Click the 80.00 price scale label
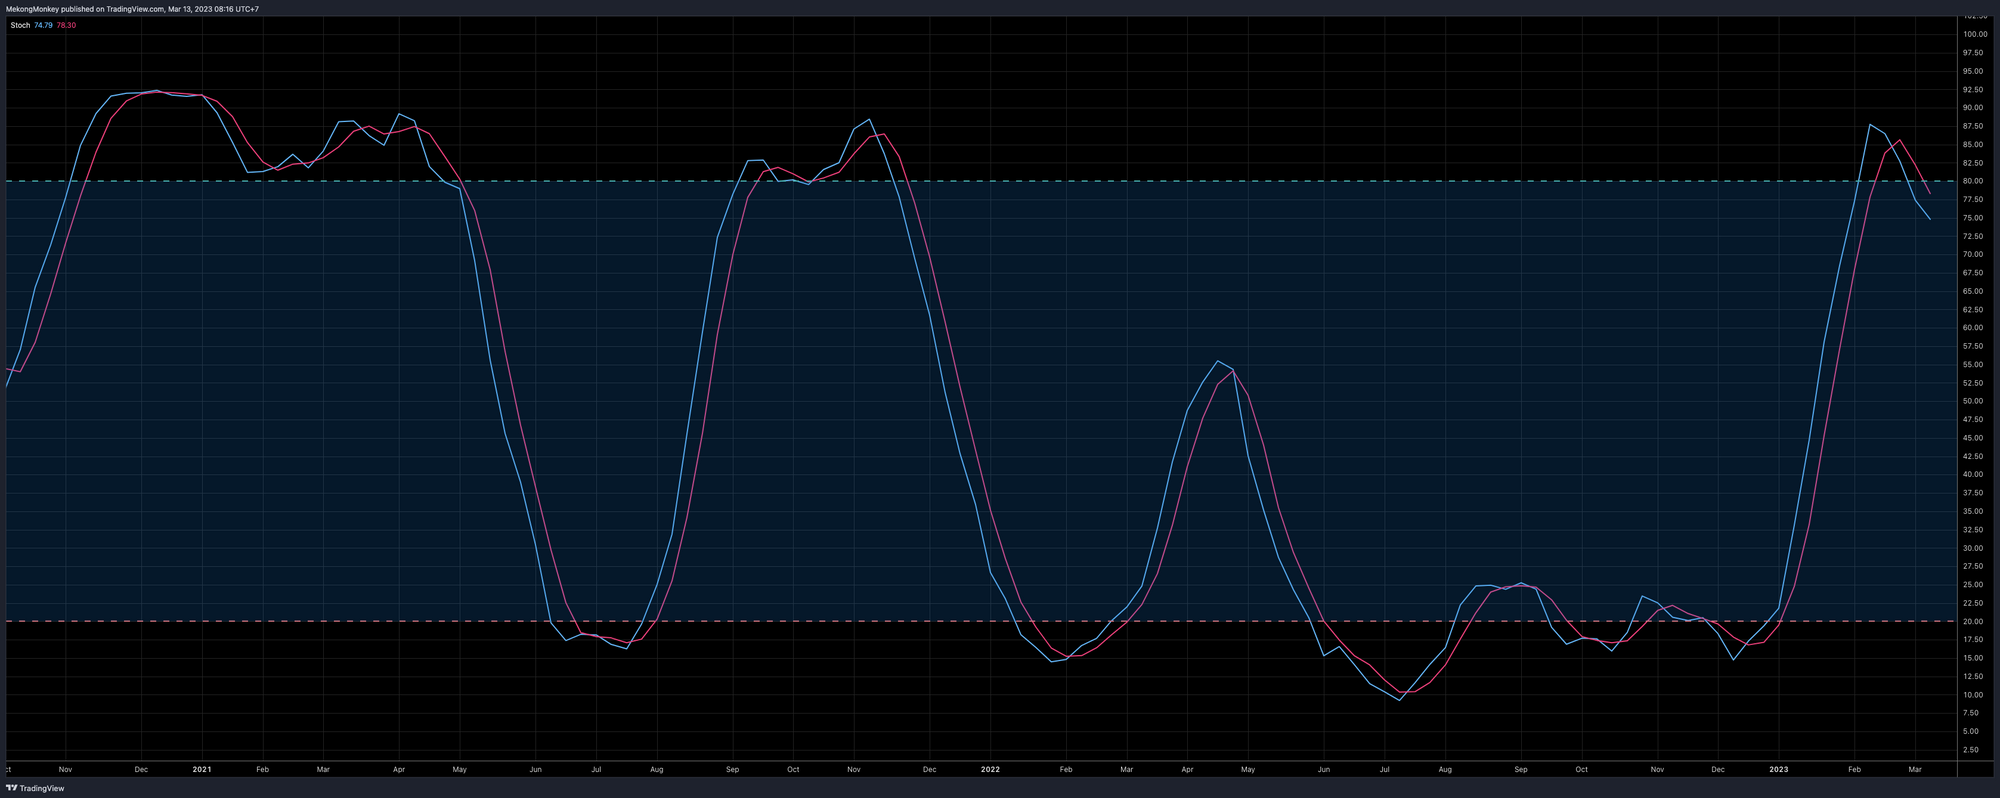Viewport: 2000px width, 798px height. click(1975, 181)
